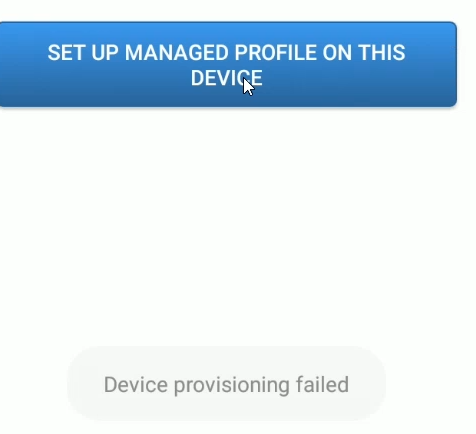Tap the word 'PROFILE' in the button label
The image size is (476, 434).
pyautogui.click(x=275, y=53)
